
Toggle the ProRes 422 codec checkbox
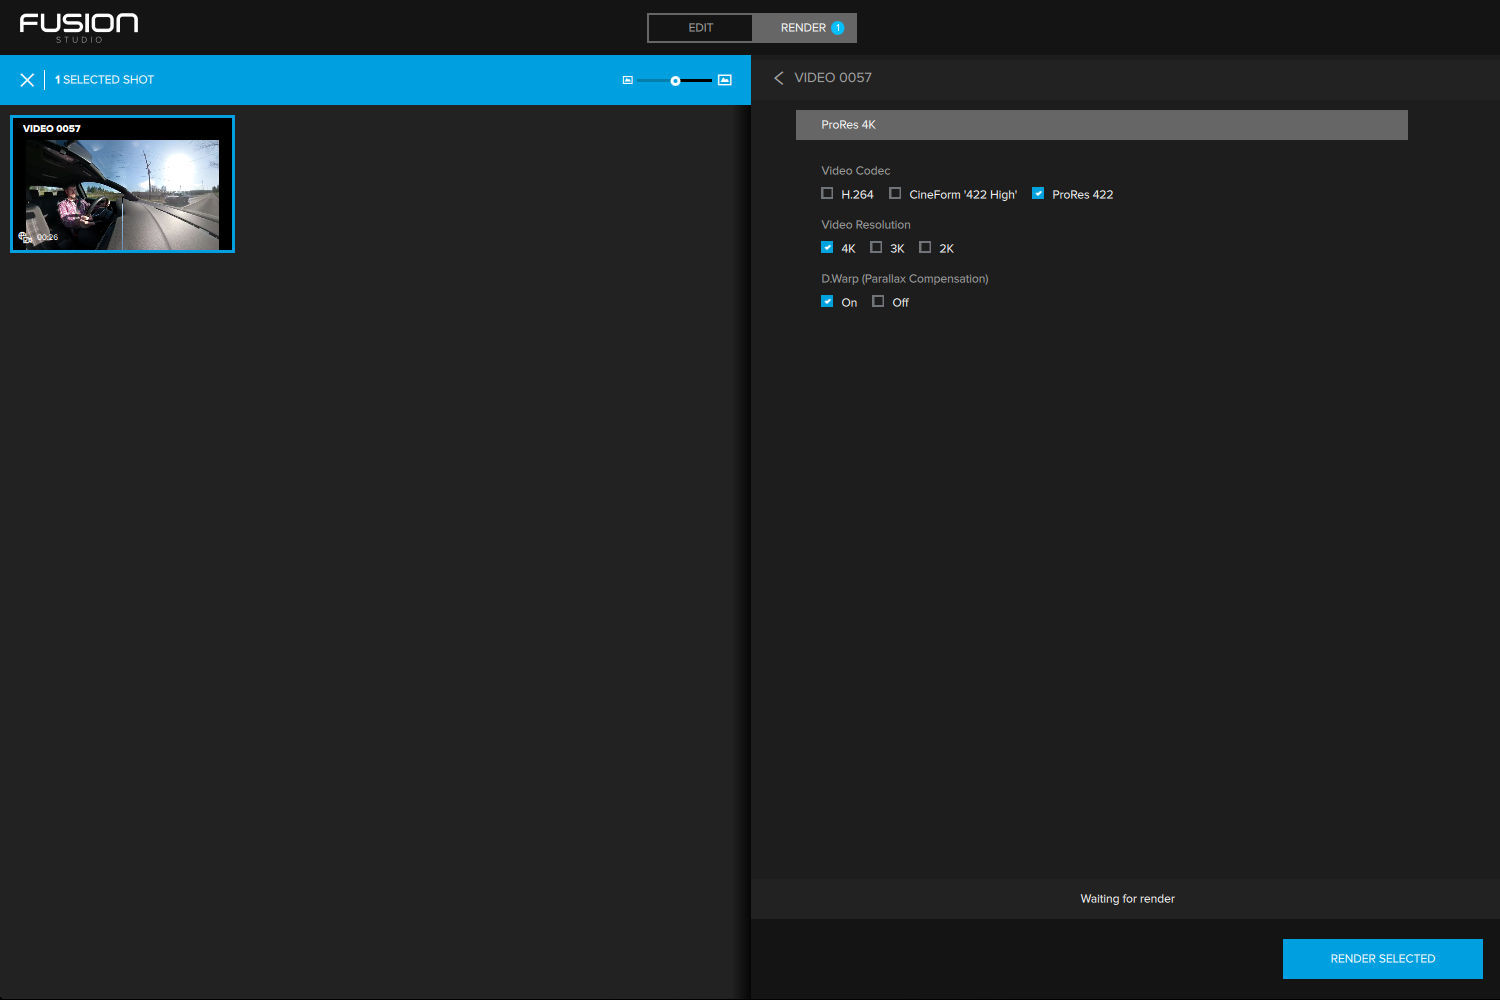(x=1038, y=193)
